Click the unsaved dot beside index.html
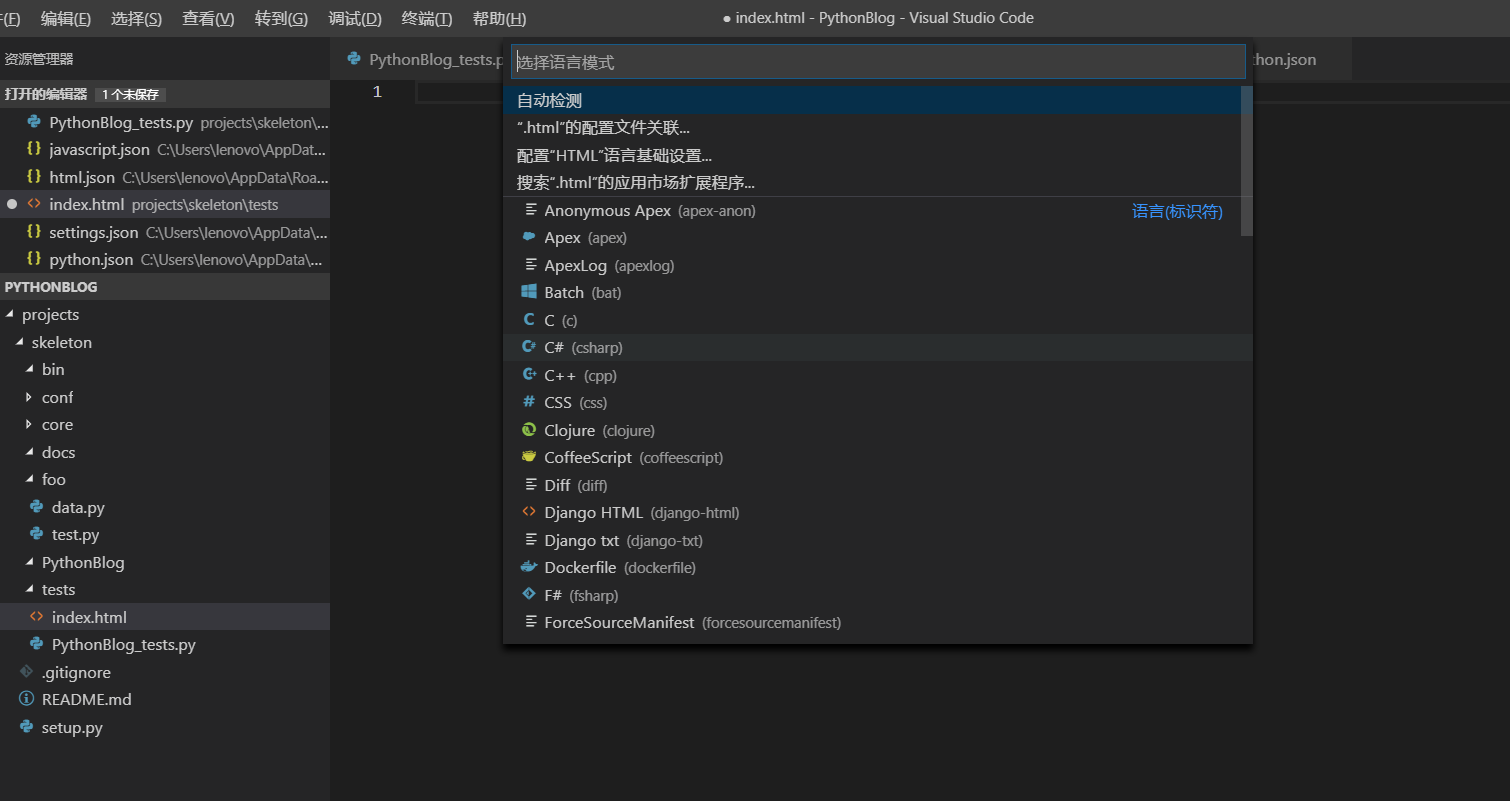This screenshot has width=1510, height=801. 12,204
